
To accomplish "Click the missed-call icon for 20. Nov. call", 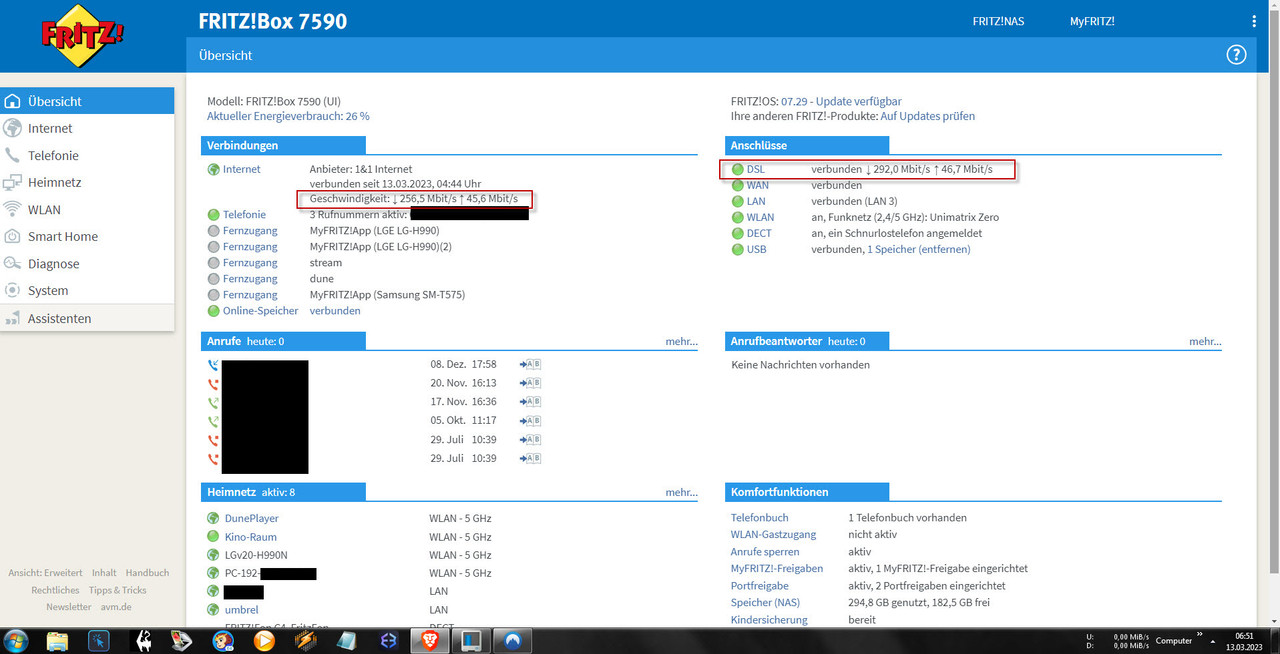I will pos(213,383).
